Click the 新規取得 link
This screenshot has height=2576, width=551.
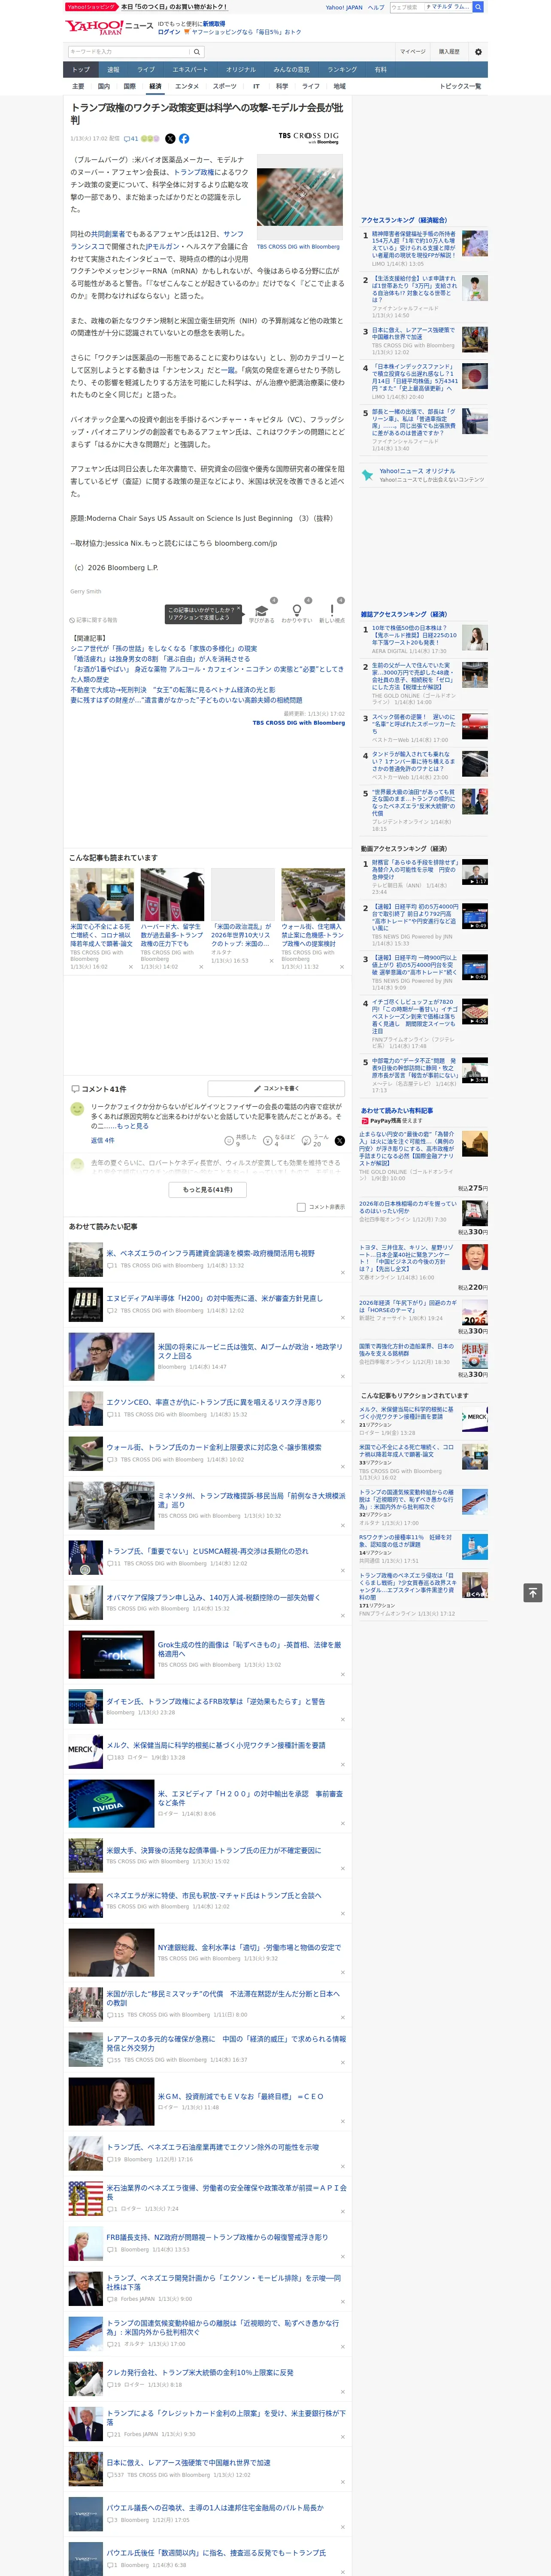[x=214, y=24]
